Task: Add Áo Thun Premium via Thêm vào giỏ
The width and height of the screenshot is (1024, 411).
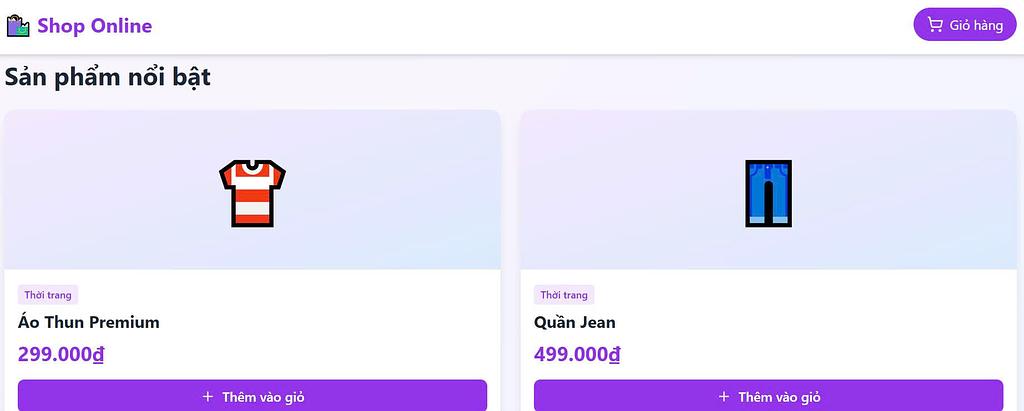Action: (252, 396)
